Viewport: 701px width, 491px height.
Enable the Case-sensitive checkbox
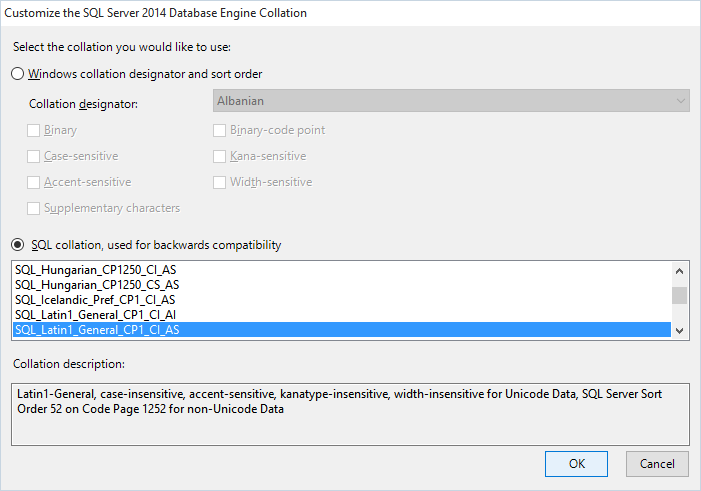pos(34,157)
